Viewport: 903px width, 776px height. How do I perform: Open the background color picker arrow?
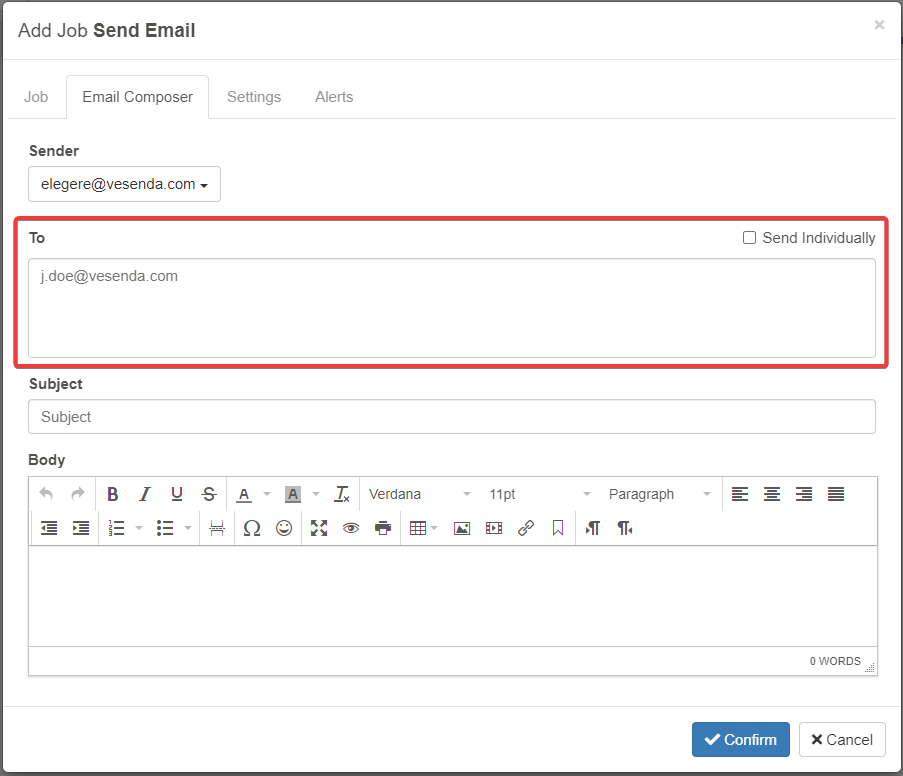tap(316, 494)
